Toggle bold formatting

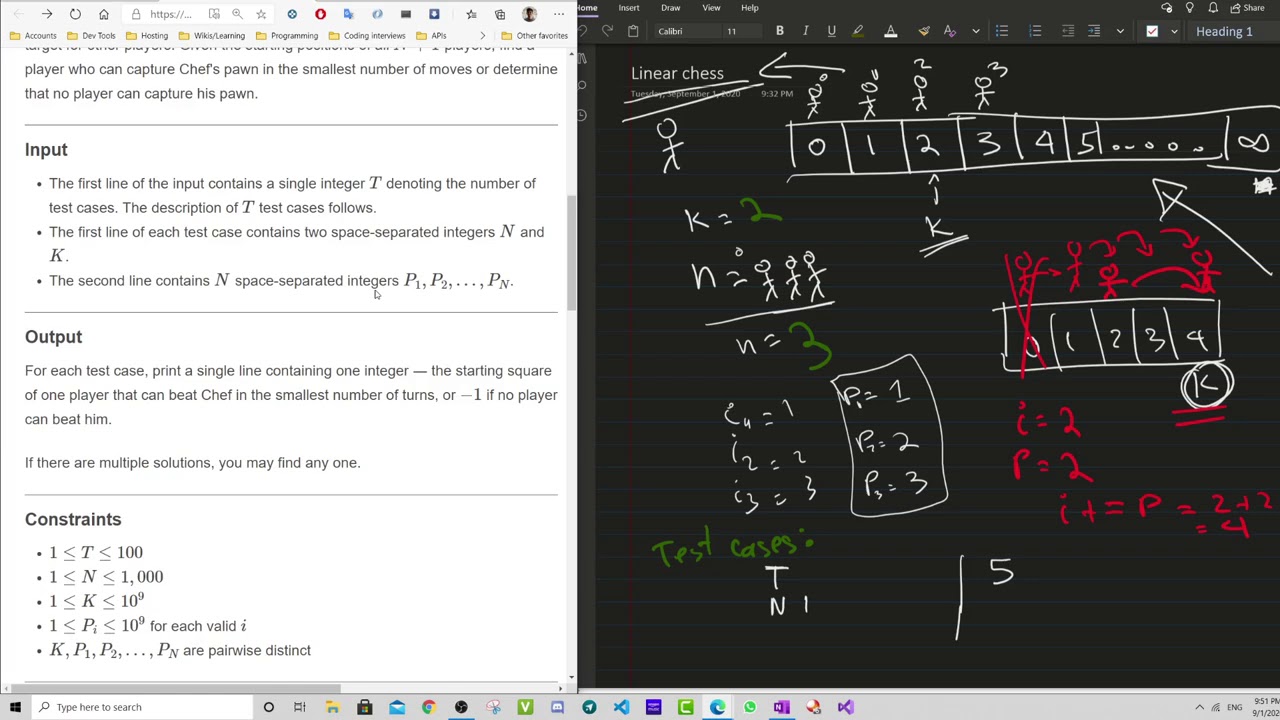(780, 31)
